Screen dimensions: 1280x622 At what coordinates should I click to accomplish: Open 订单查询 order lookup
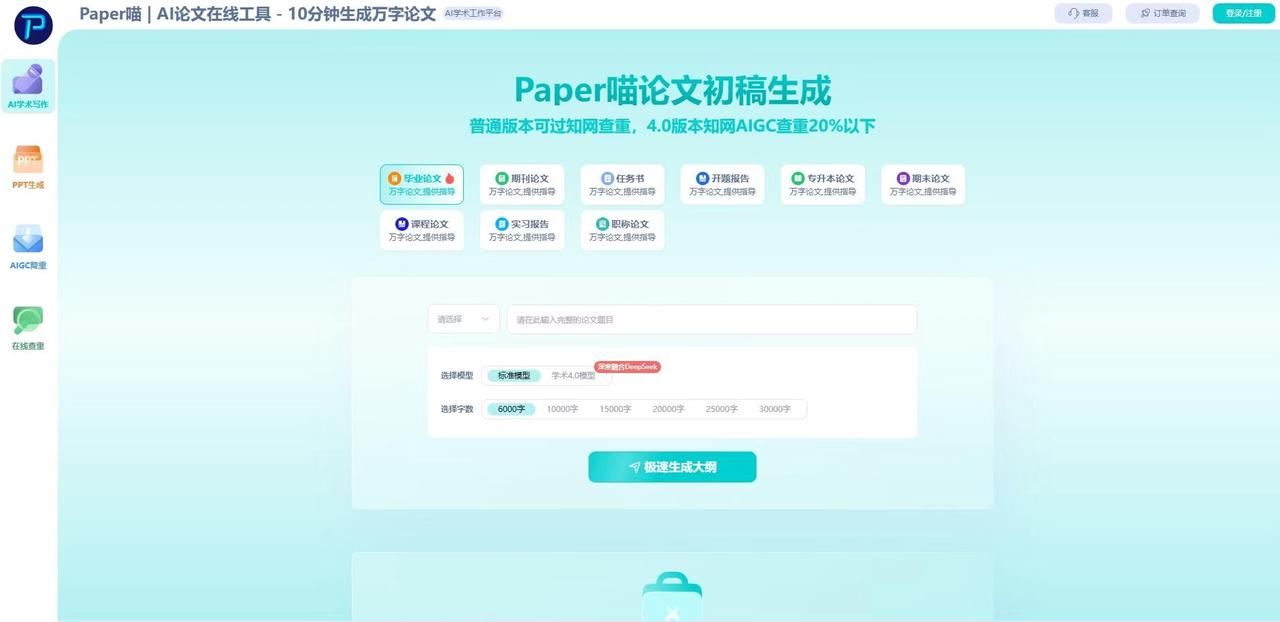pyautogui.click(x=1162, y=13)
